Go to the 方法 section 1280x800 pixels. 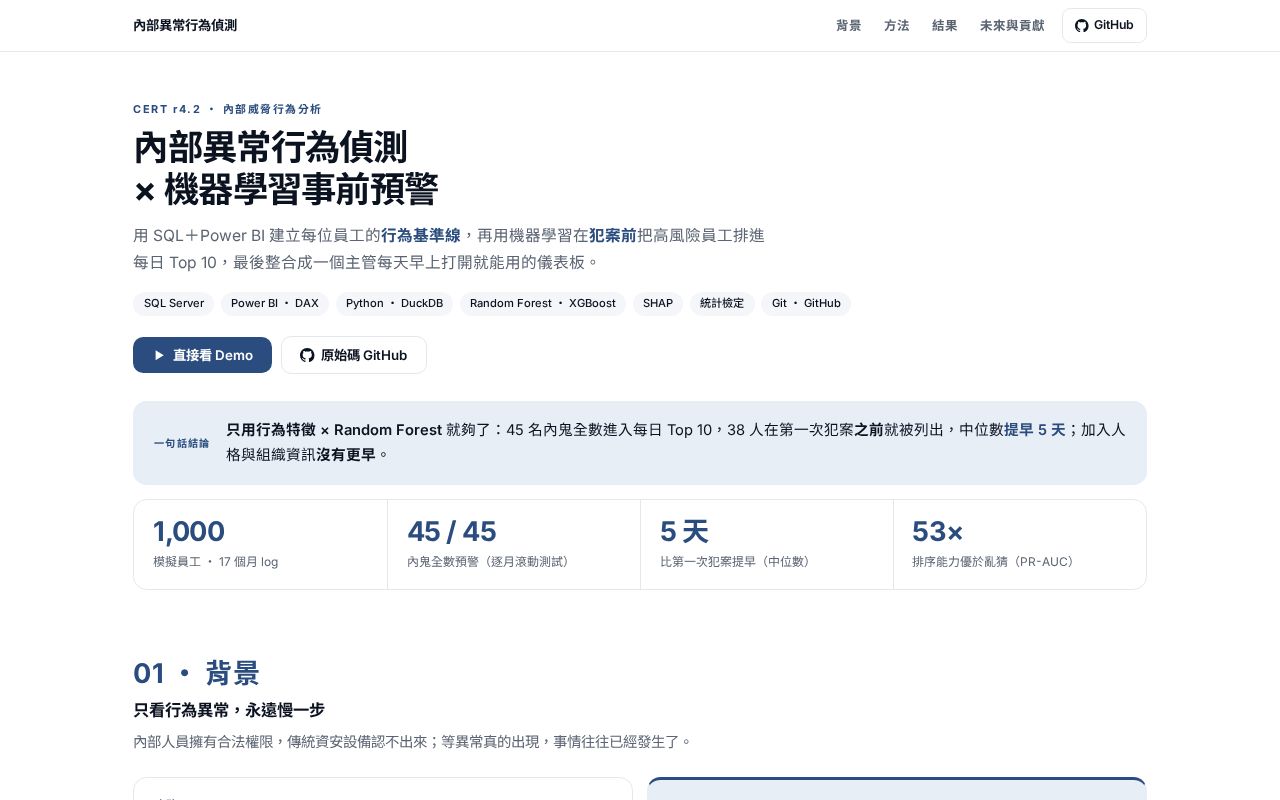click(897, 26)
